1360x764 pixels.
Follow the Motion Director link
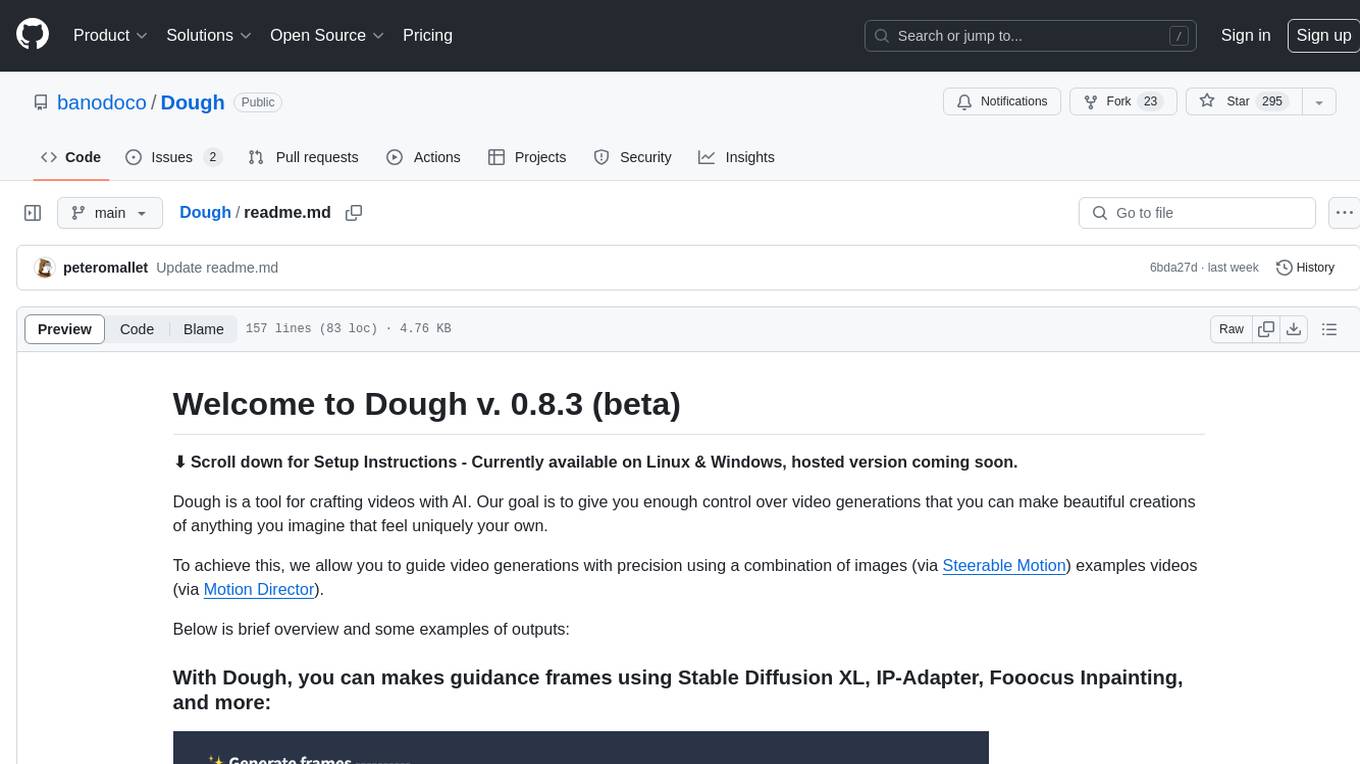(x=259, y=589)
